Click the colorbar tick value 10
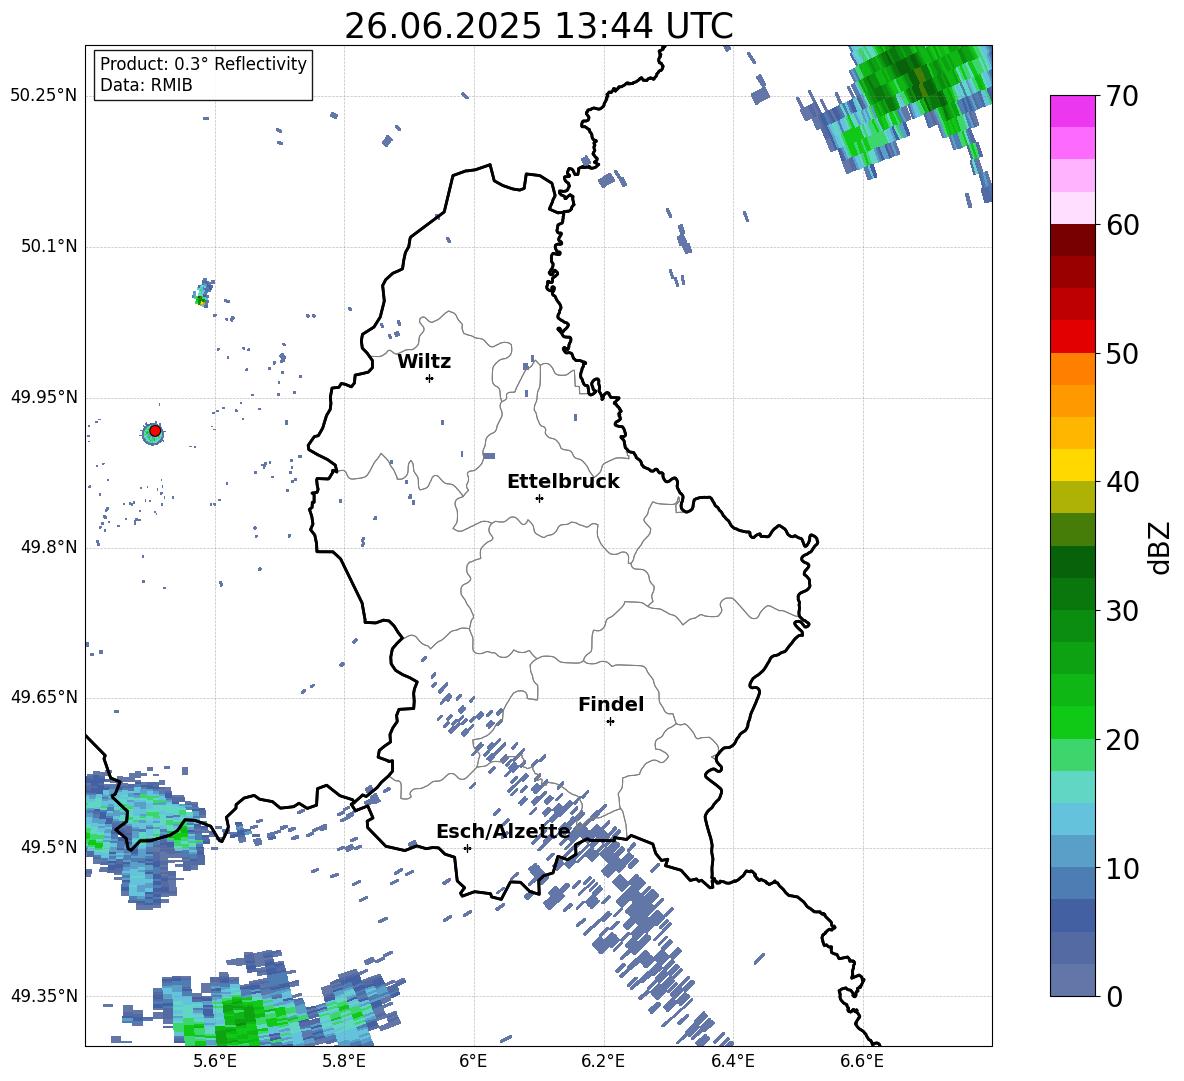The image size is (1184, 1081). tap(1122, 868)
